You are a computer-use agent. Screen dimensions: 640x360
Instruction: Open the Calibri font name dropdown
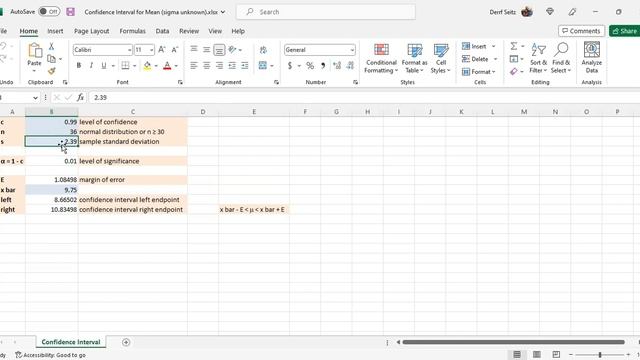(x=129, y=50)
